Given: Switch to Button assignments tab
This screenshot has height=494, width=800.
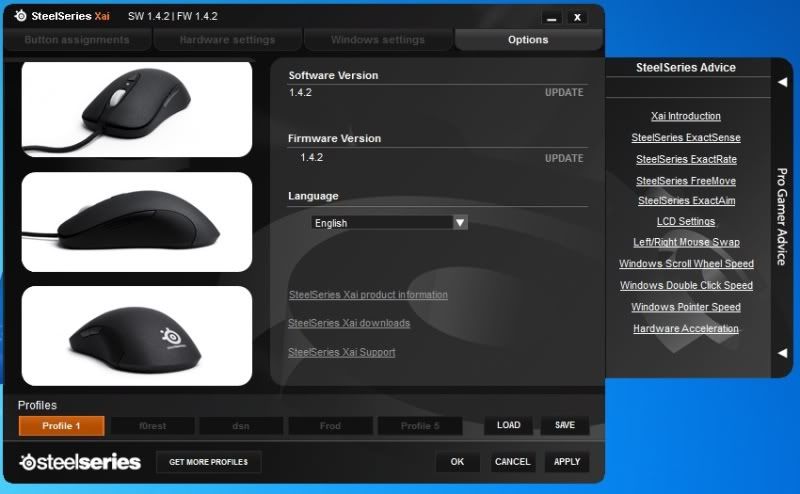Looking at the screenshot, I should (x=77, y=40).
